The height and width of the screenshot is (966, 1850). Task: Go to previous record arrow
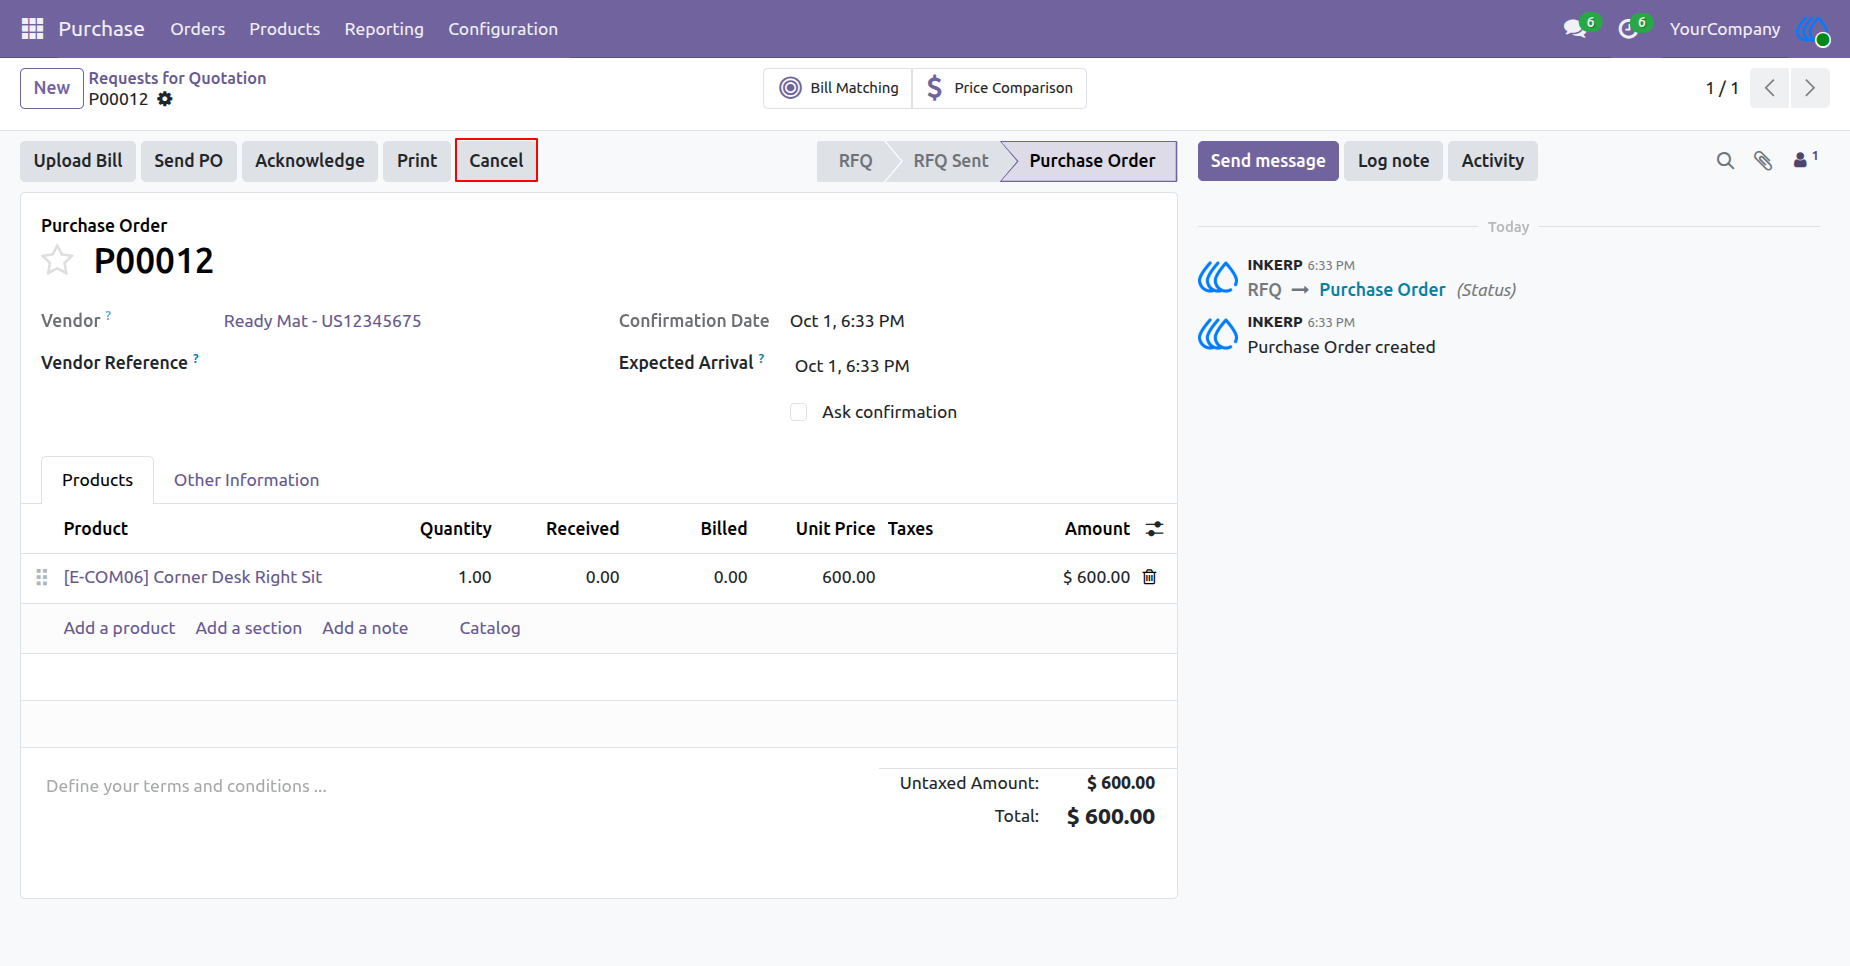1769,88
